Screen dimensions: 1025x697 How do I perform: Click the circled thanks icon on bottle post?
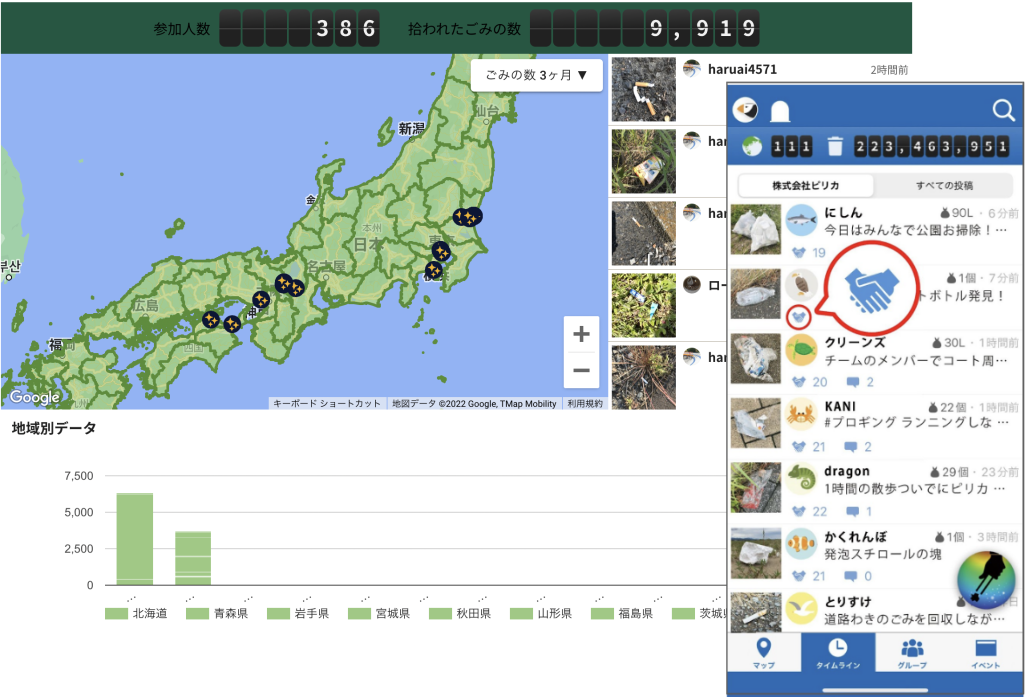[x=798, y=318]
